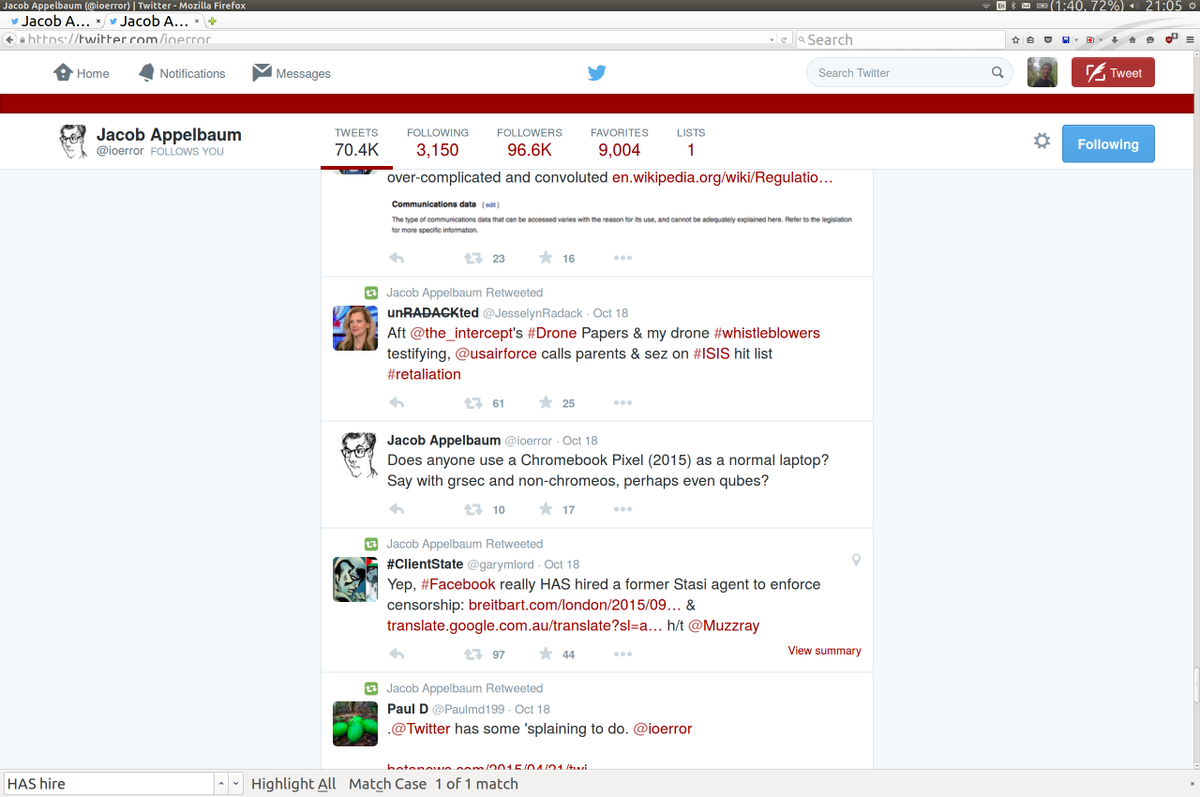Close the active Jacob A… tab
The height and width of the screenshot is (797, 1200).
(196, 21)
